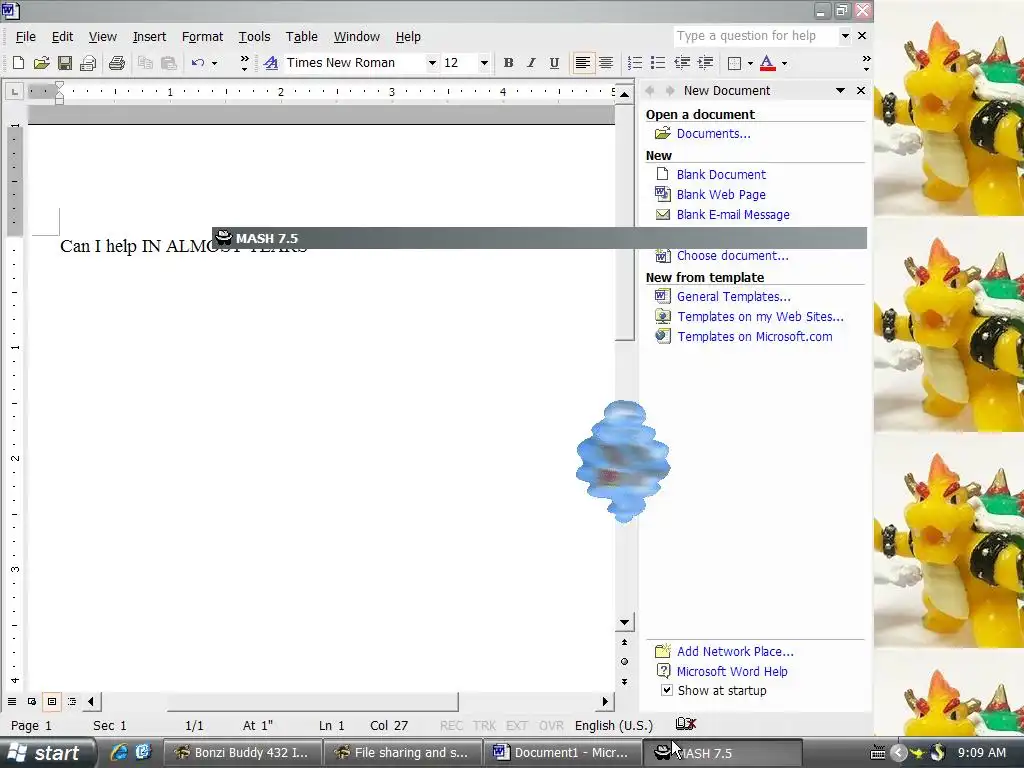The width and height of the screenshot is (1024, 768).
Task: Toggle bold formatting
Action: 508,63
